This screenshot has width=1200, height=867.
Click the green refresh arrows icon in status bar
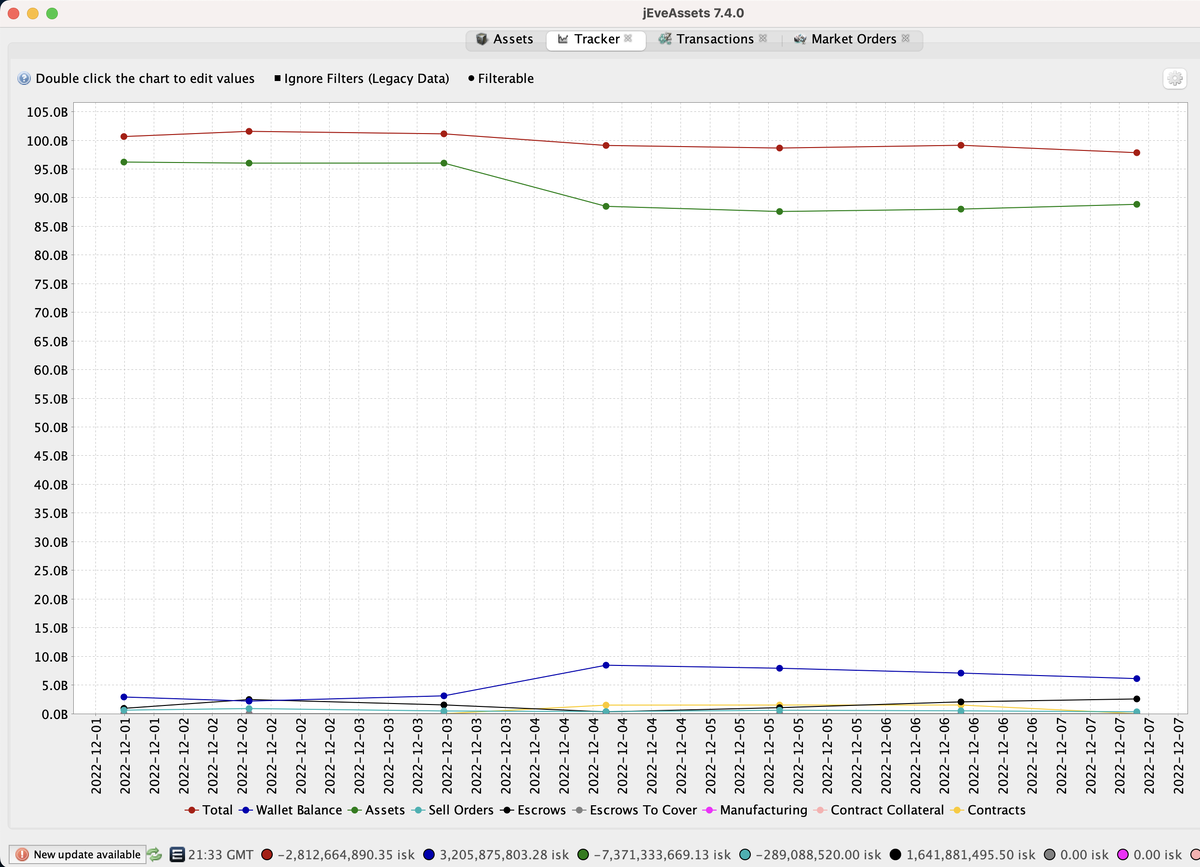[x=155, y=854]
